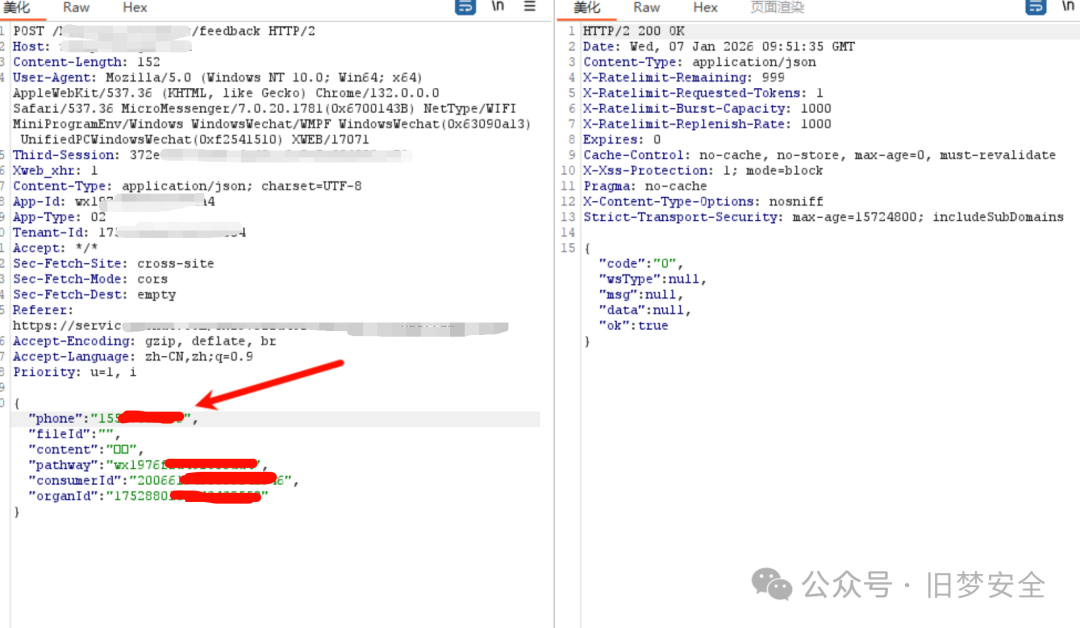Switch to request Raw tab

76,8
